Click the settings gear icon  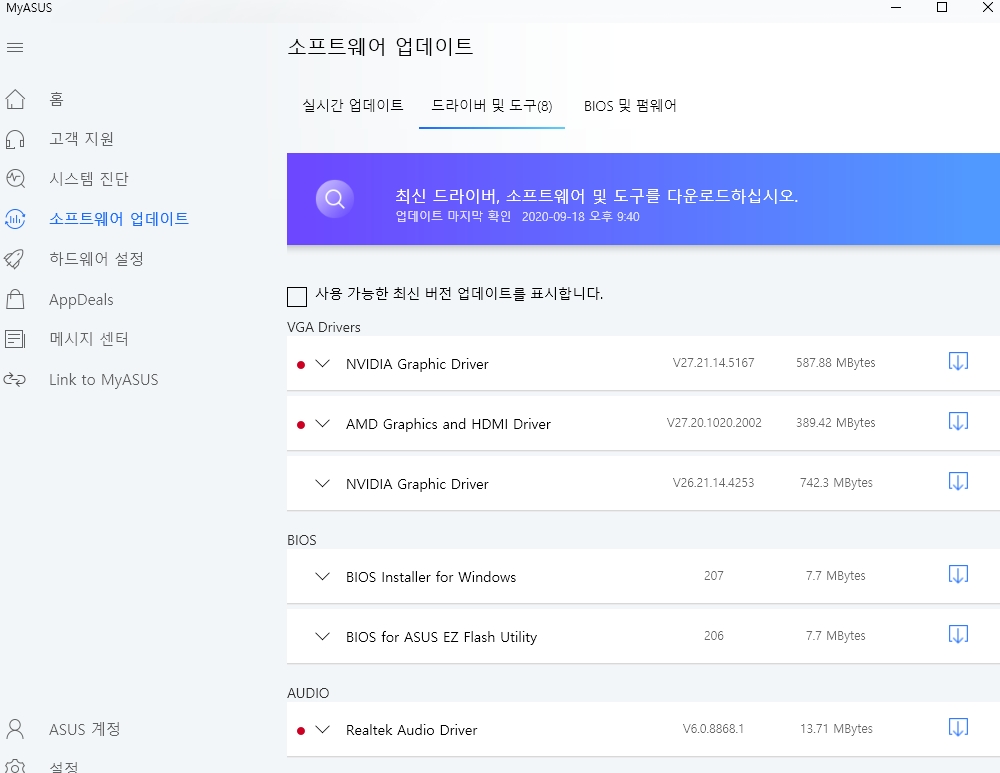point(15,767)
